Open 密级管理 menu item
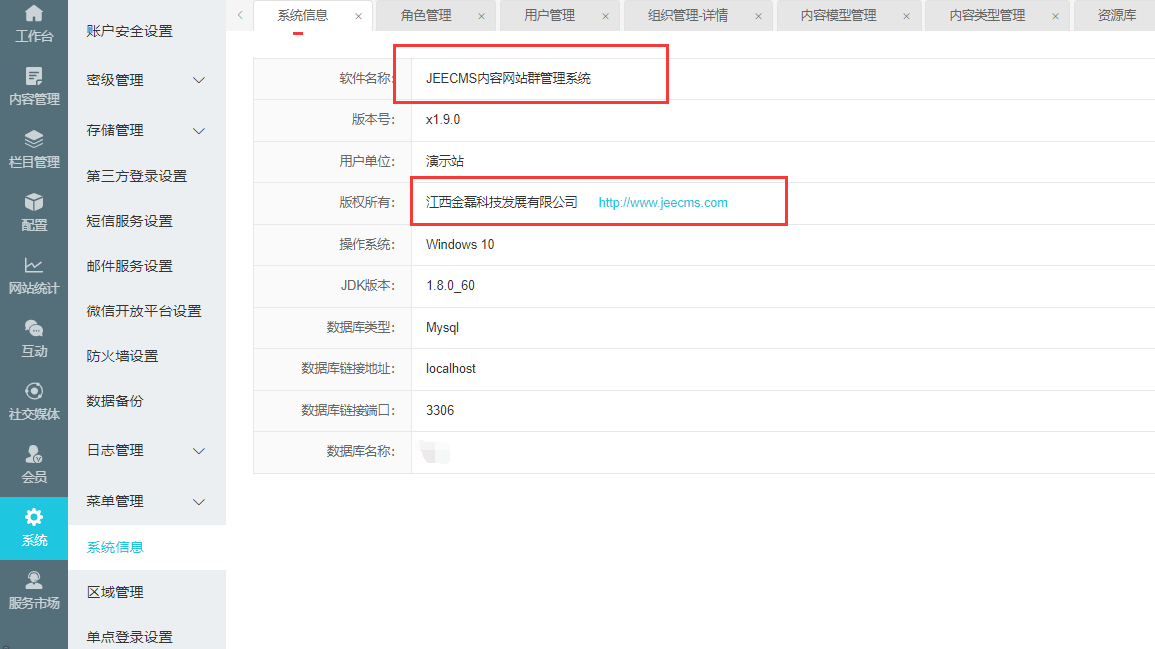This screenshot has height=649, width=1155. tap(115, 80)
